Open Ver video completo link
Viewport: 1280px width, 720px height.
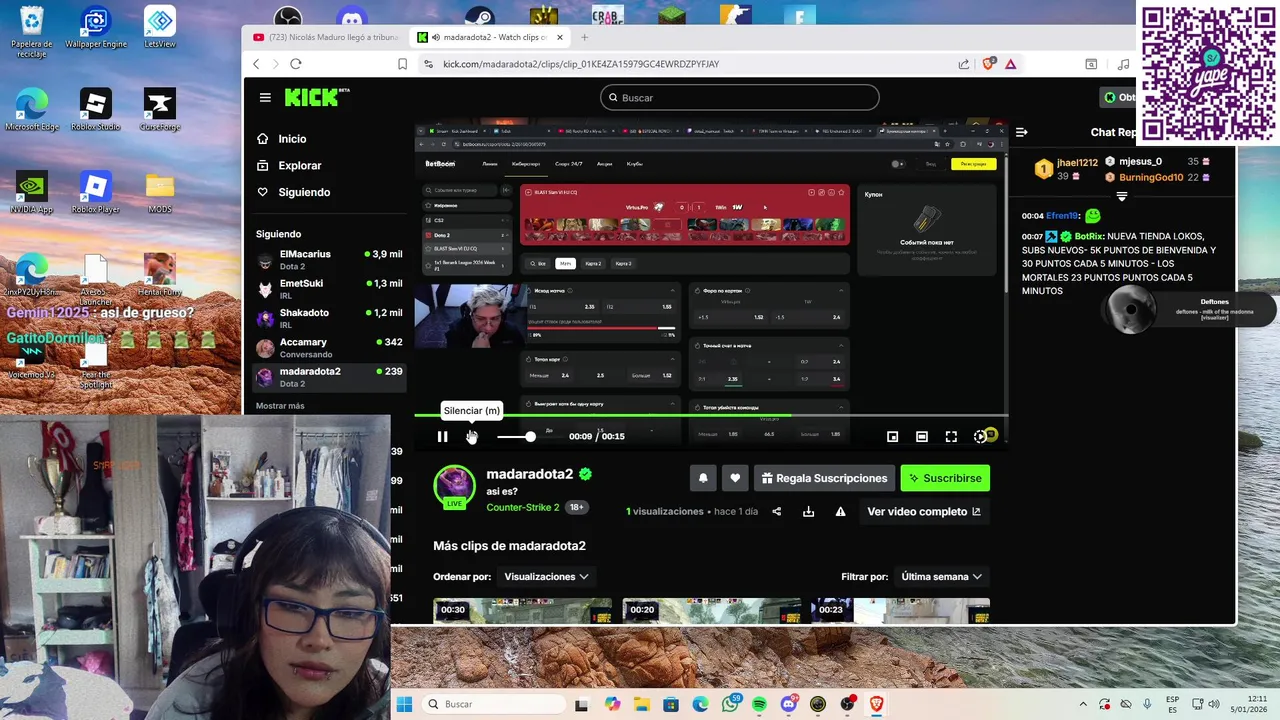click(x=924, y=511)
